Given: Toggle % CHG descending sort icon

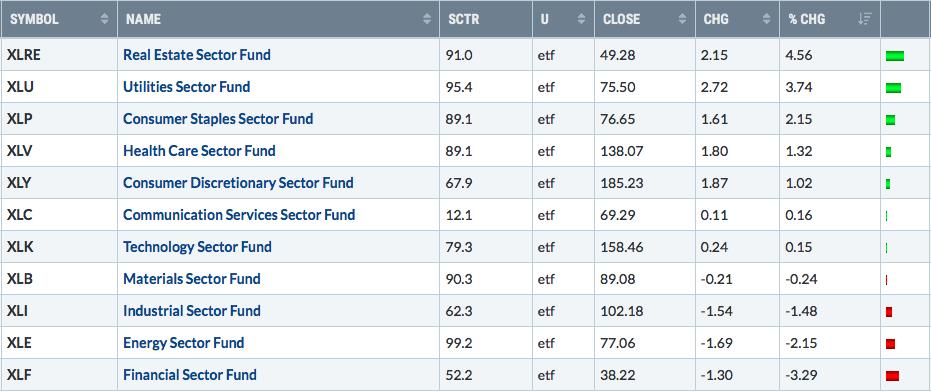Looking at the screenshot, I should pyautogui.click(x=864, y=19).
